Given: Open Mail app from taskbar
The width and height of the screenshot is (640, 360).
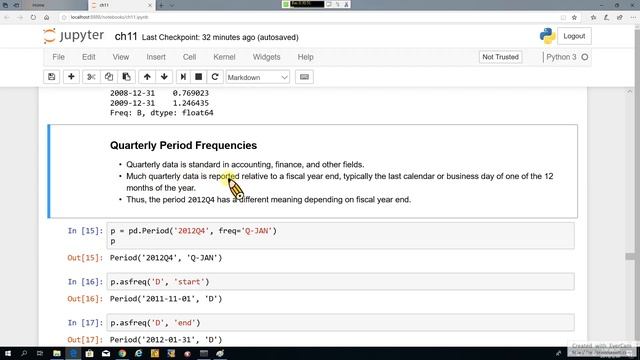Looking at the screenshot, I should pos(106,353).
